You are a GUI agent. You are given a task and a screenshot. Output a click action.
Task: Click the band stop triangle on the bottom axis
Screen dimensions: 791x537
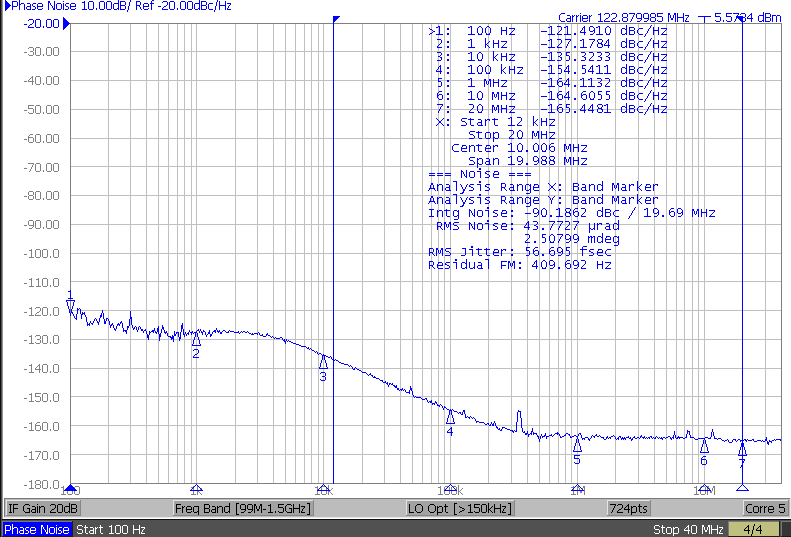click(x=742, y=488)
